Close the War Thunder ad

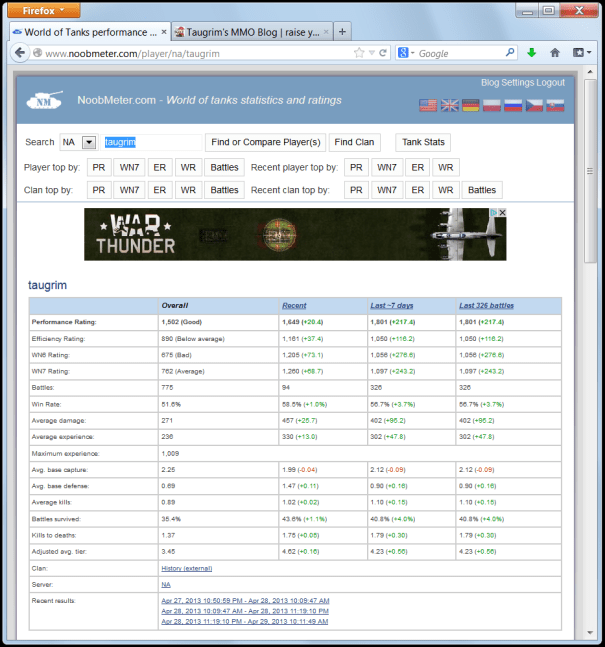tap(502, 213)
